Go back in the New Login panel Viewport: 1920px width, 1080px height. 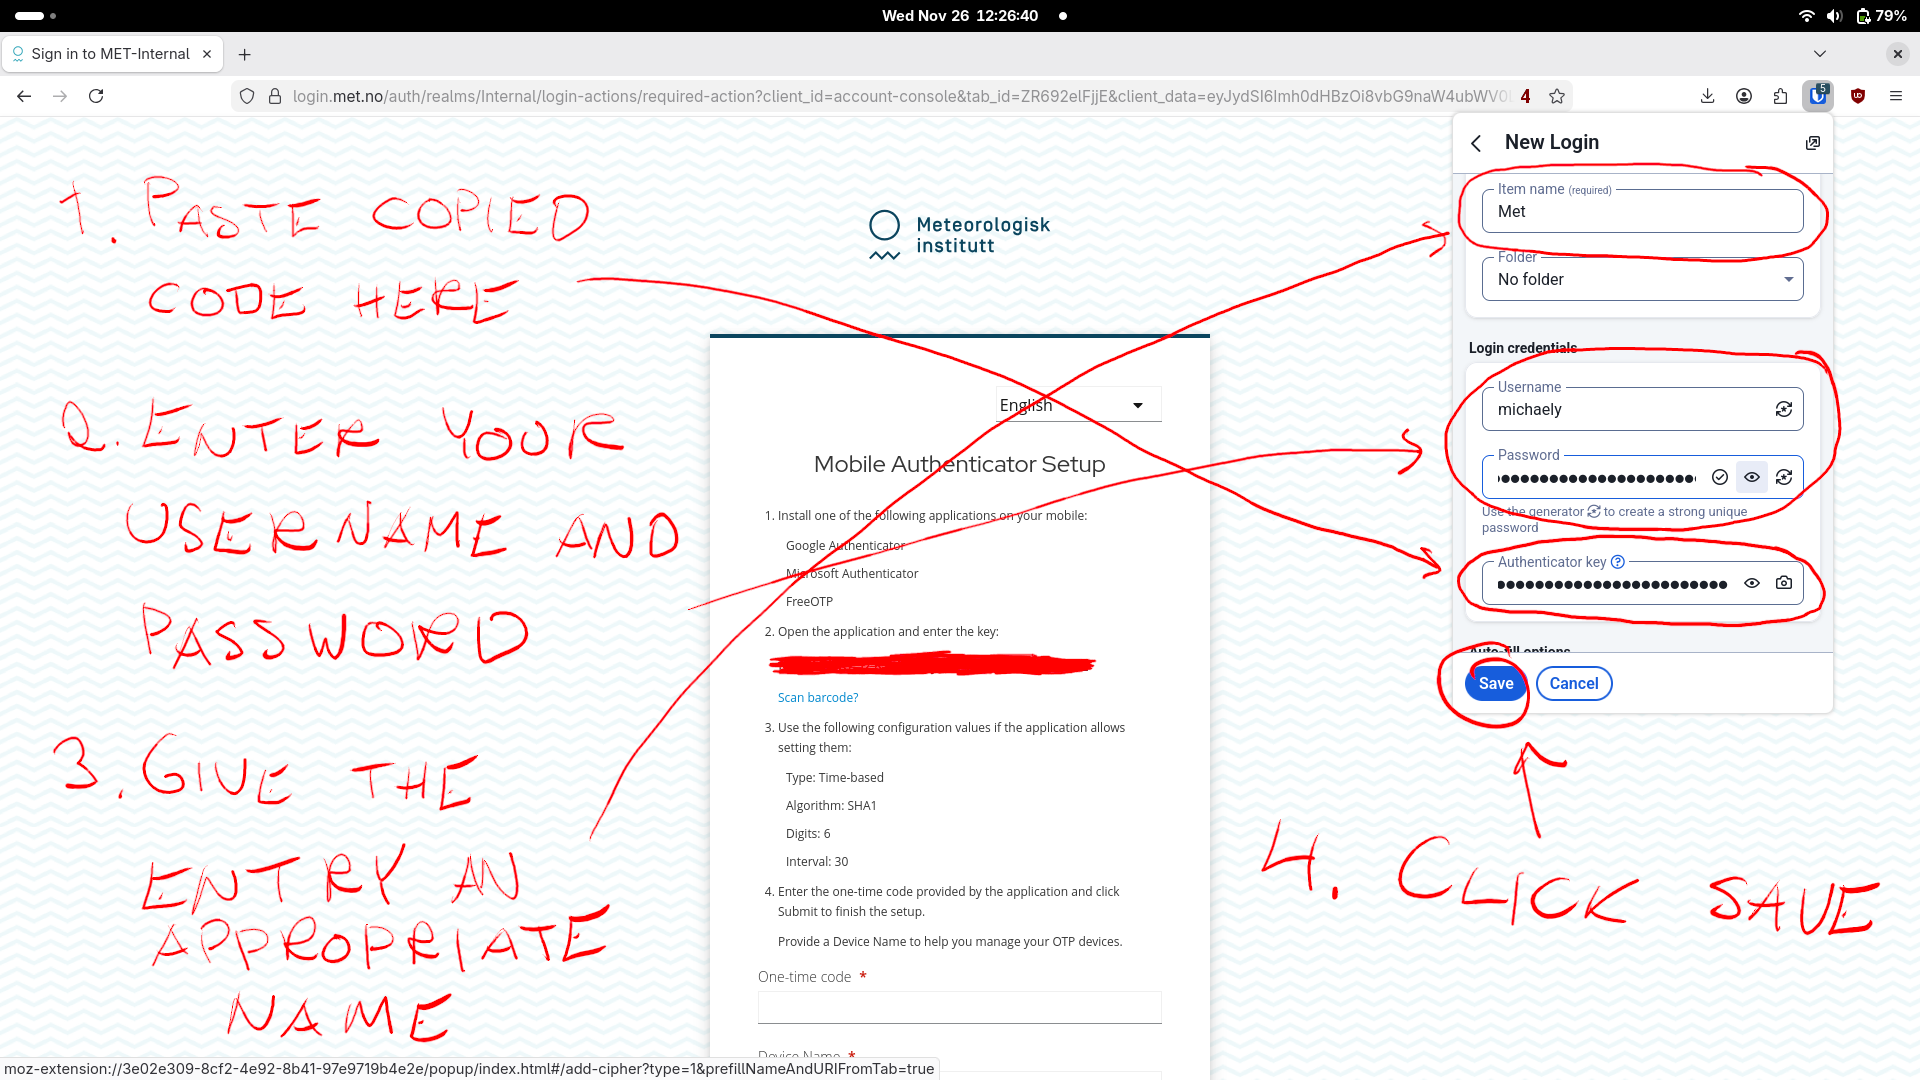(x=1476, y=143)
